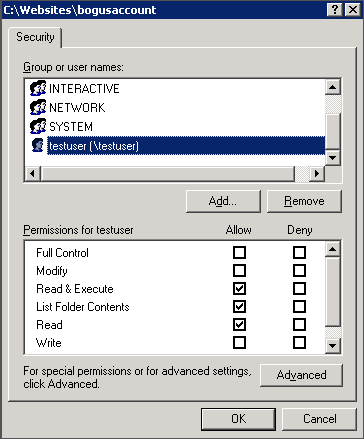
Task: Click the Add... button
Action: coord(223,201)
